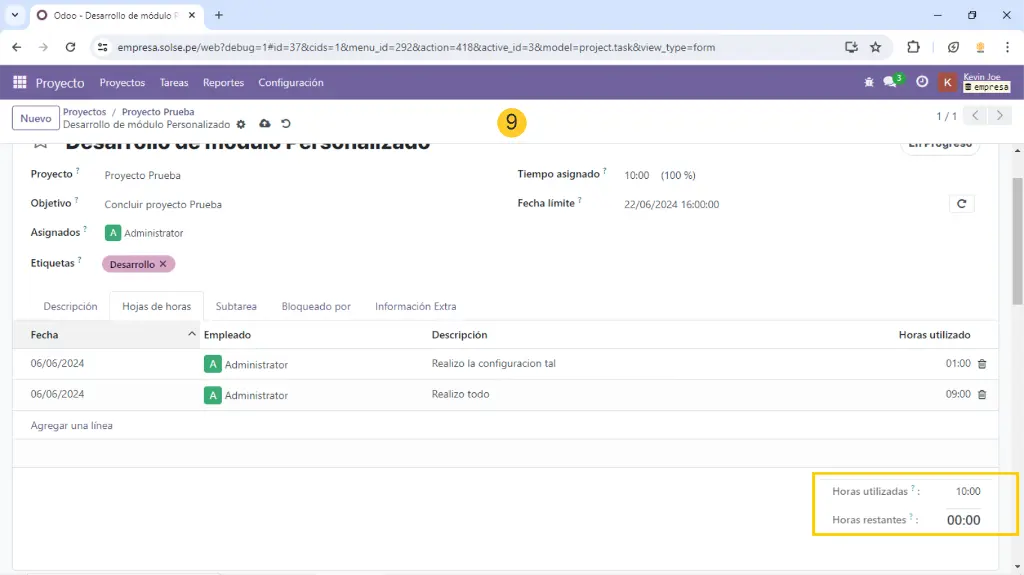Open the Configuración menu
This screenshot has width=1024, height=575.
point(290,83)
